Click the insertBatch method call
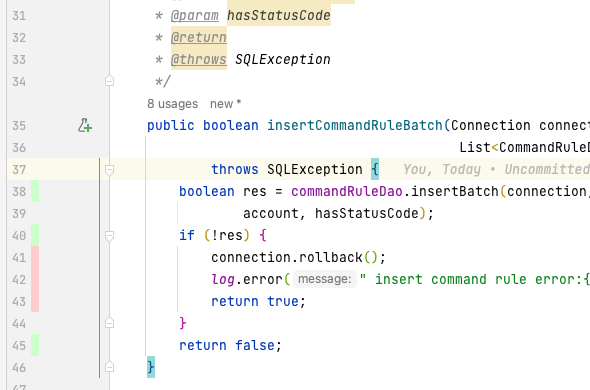 click(455, 191)
